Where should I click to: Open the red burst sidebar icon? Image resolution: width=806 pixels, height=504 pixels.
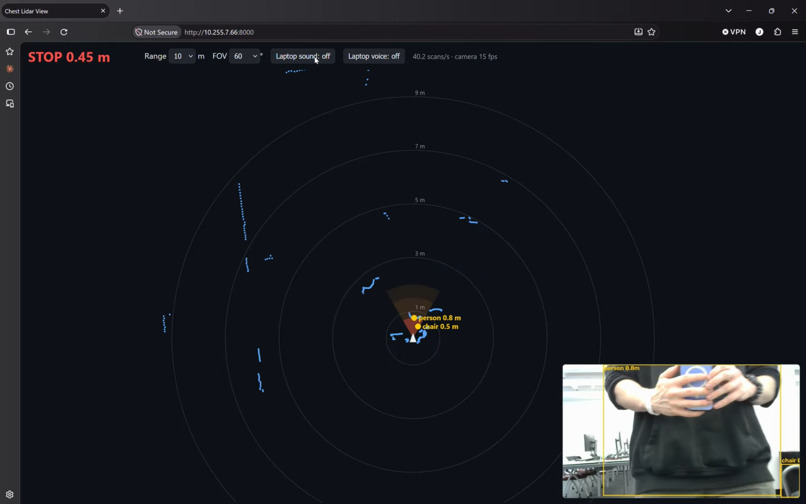(10, 68)
